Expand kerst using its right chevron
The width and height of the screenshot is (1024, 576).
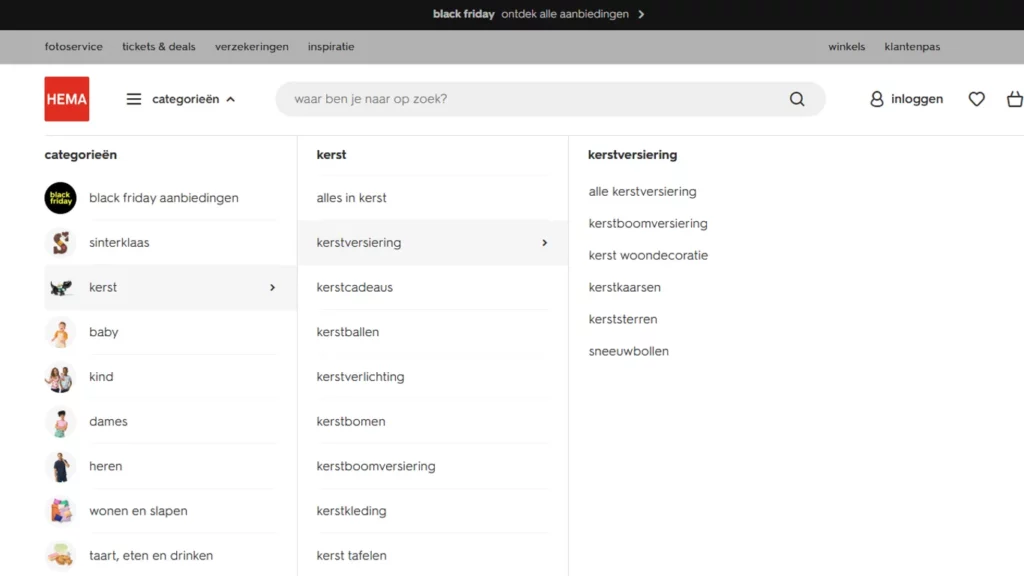(x=271, y=287)
